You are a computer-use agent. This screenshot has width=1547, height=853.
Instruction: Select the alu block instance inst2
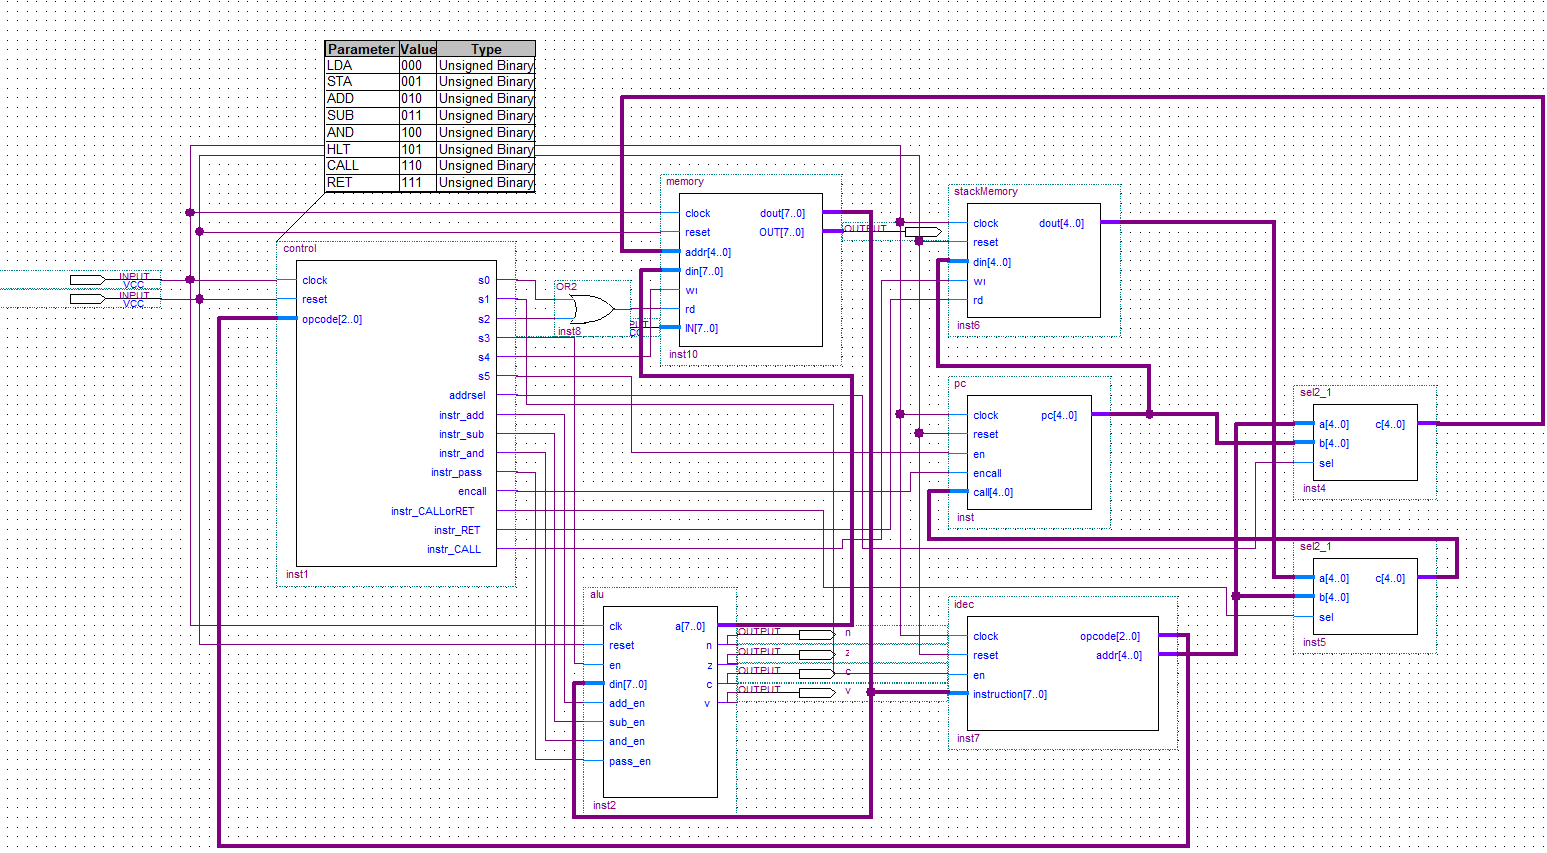click(x=660, y=700)
